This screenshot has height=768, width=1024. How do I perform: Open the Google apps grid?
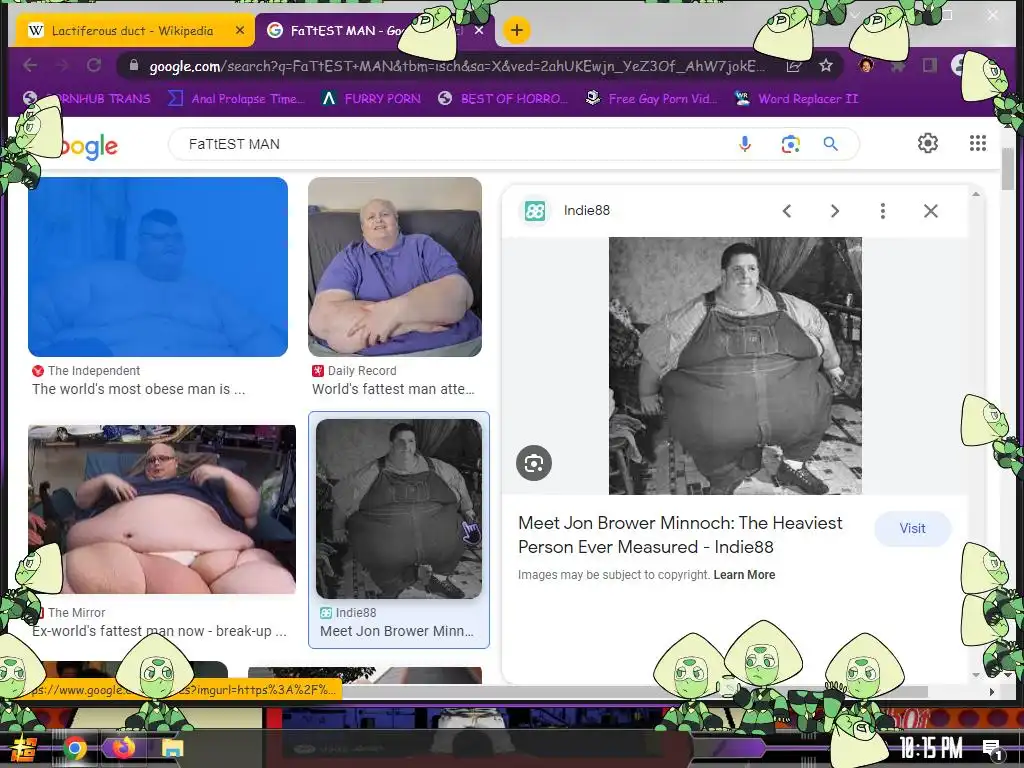point(978,143)
